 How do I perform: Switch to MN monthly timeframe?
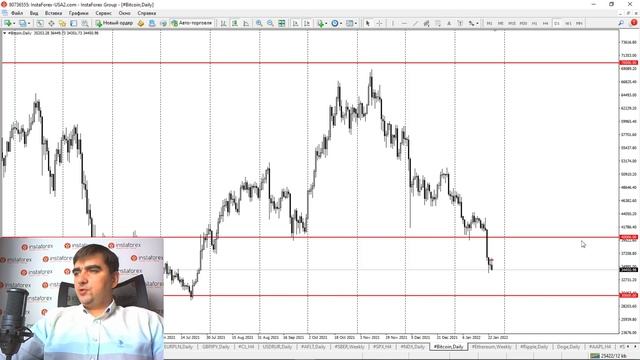point(579,23)
